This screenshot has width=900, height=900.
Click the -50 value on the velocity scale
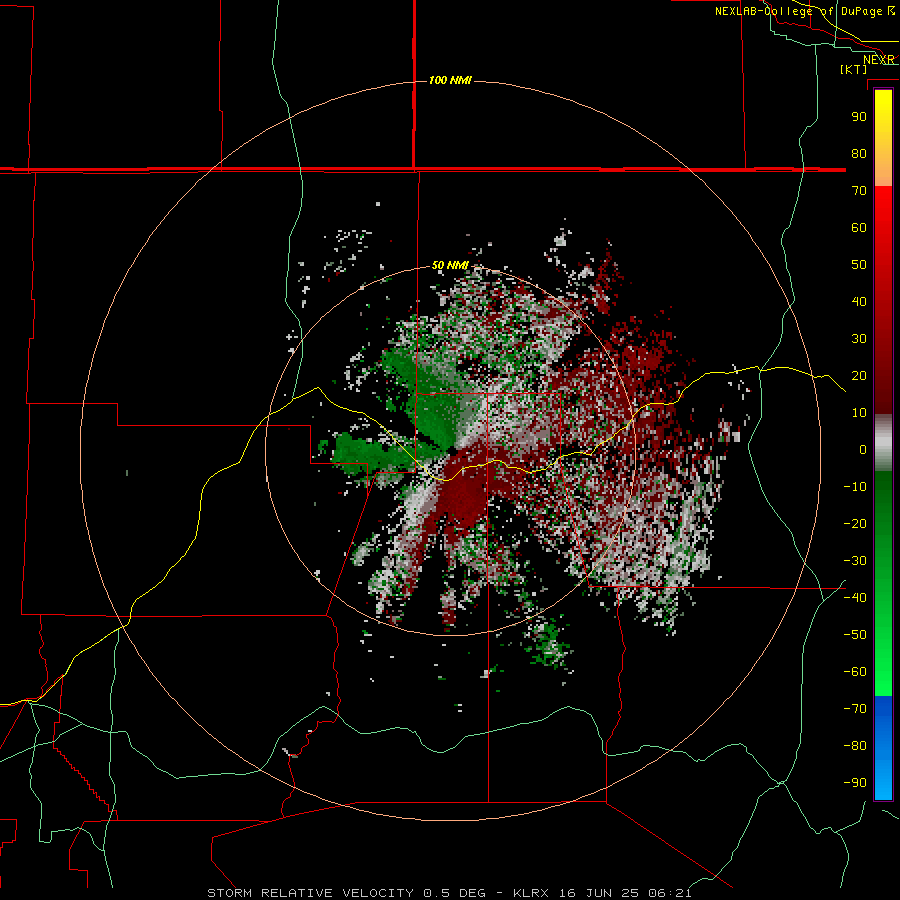(855, 635)
